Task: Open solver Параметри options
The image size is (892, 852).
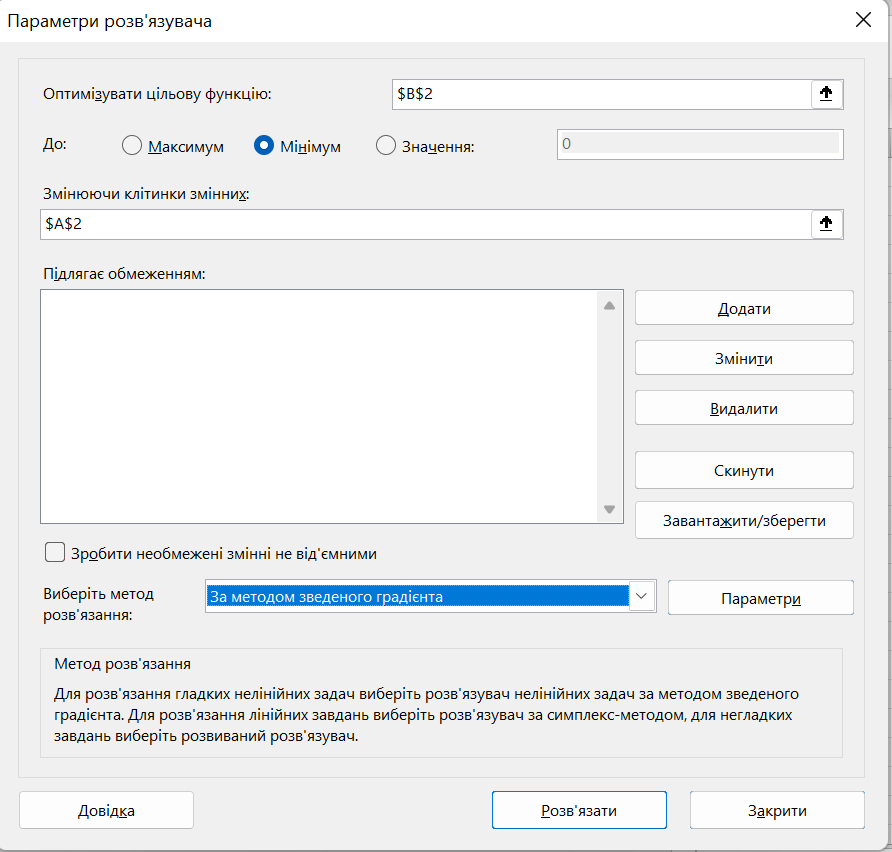Action: click(x=760, y=598)
